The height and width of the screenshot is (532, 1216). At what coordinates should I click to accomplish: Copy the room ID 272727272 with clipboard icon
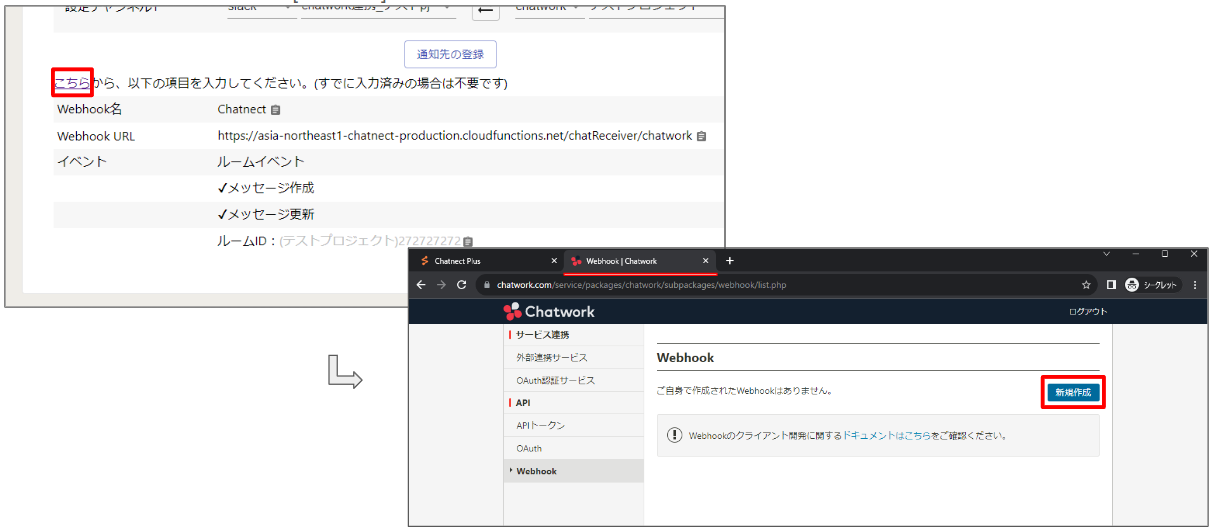pyautogui.click(x=469, y=241)
